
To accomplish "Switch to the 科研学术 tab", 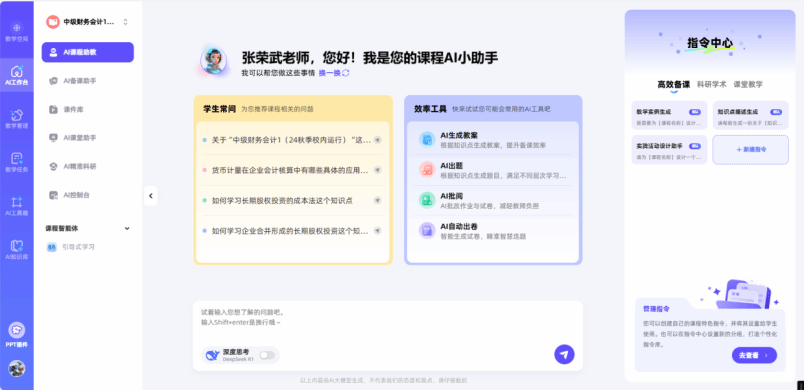I will (712, 85).
